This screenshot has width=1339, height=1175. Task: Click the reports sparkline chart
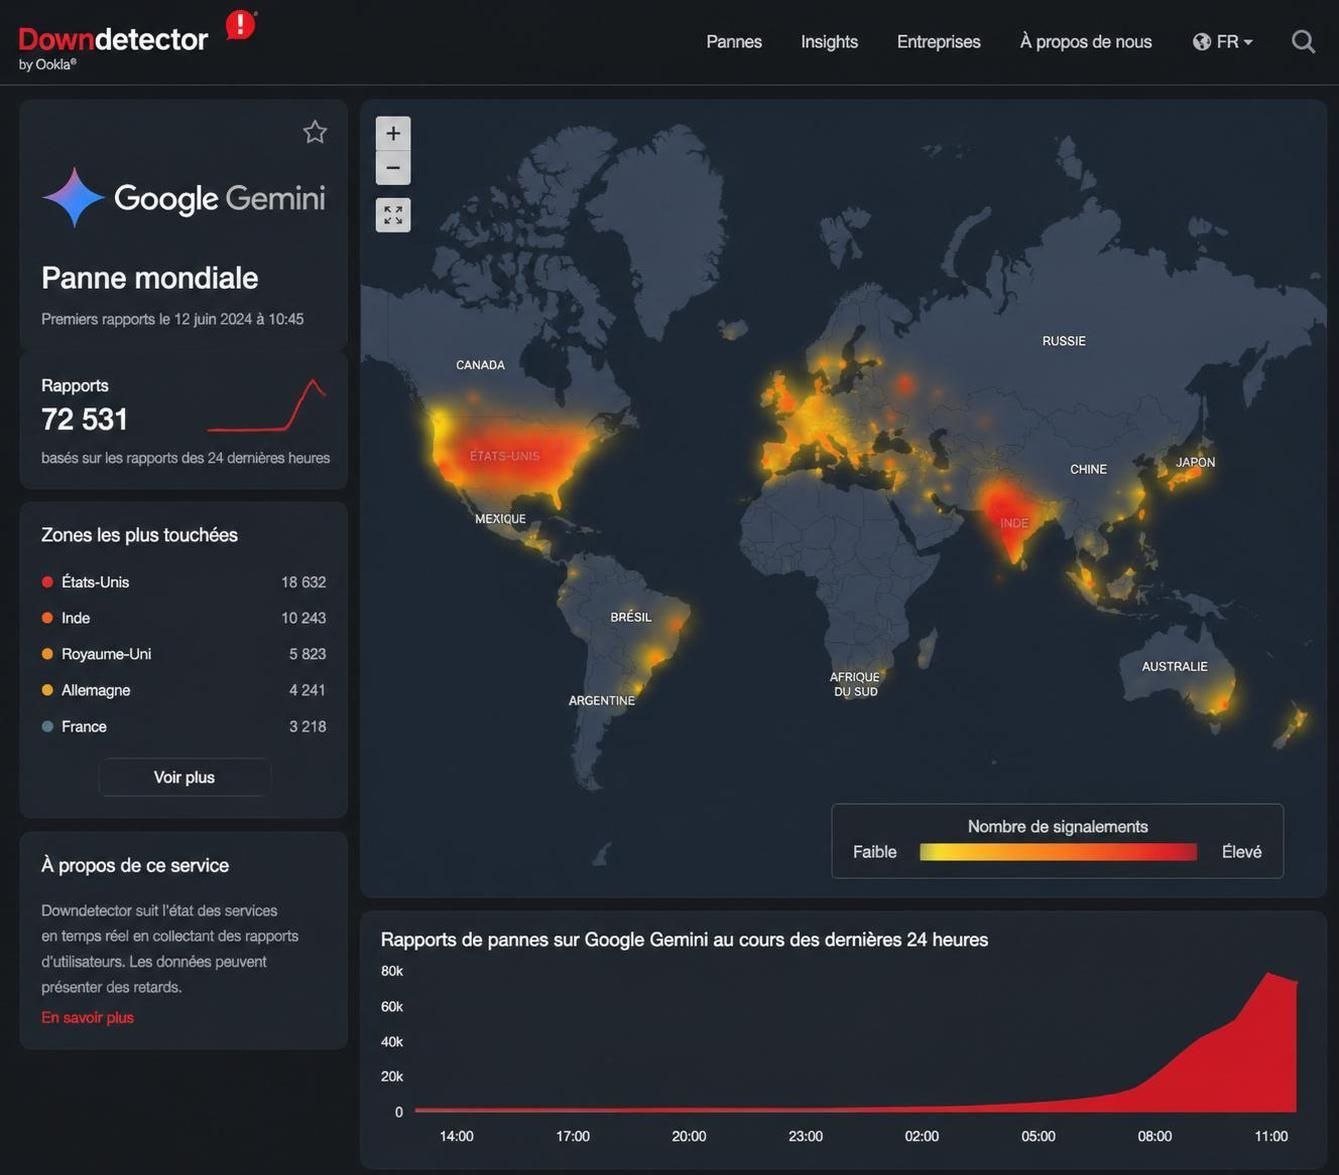click(267, 405)
